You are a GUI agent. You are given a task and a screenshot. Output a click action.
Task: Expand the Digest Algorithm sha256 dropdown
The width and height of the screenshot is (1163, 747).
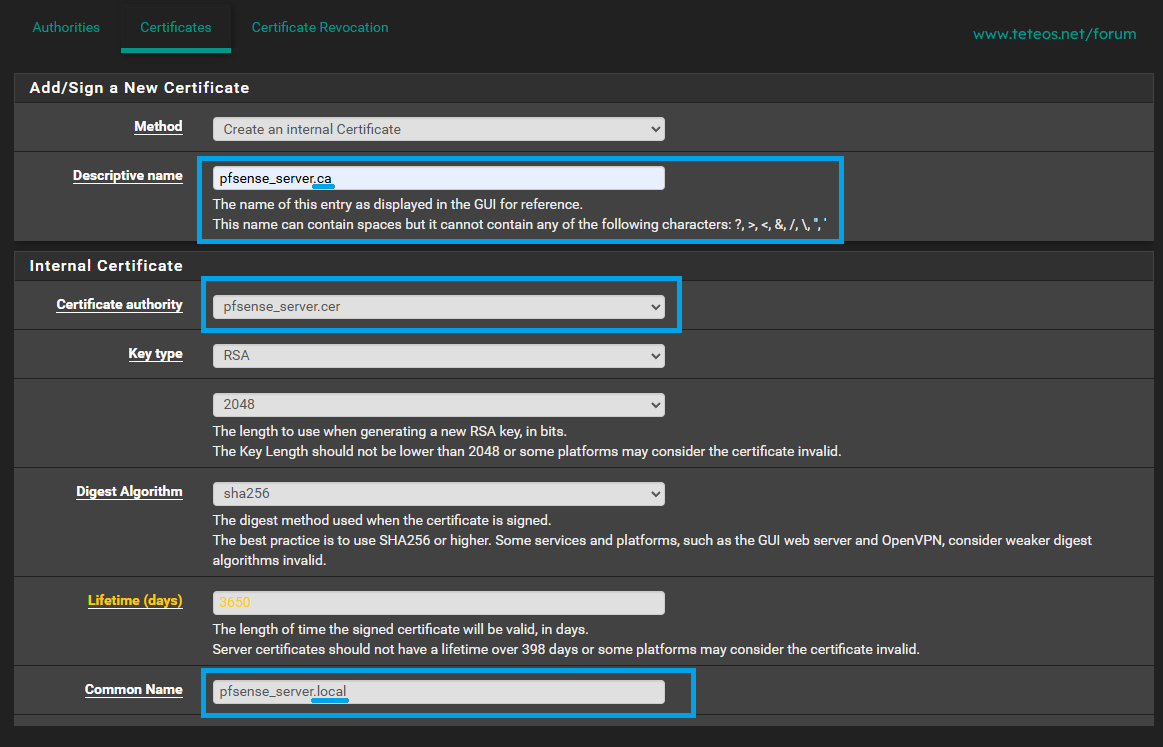[x=438, y=493]
